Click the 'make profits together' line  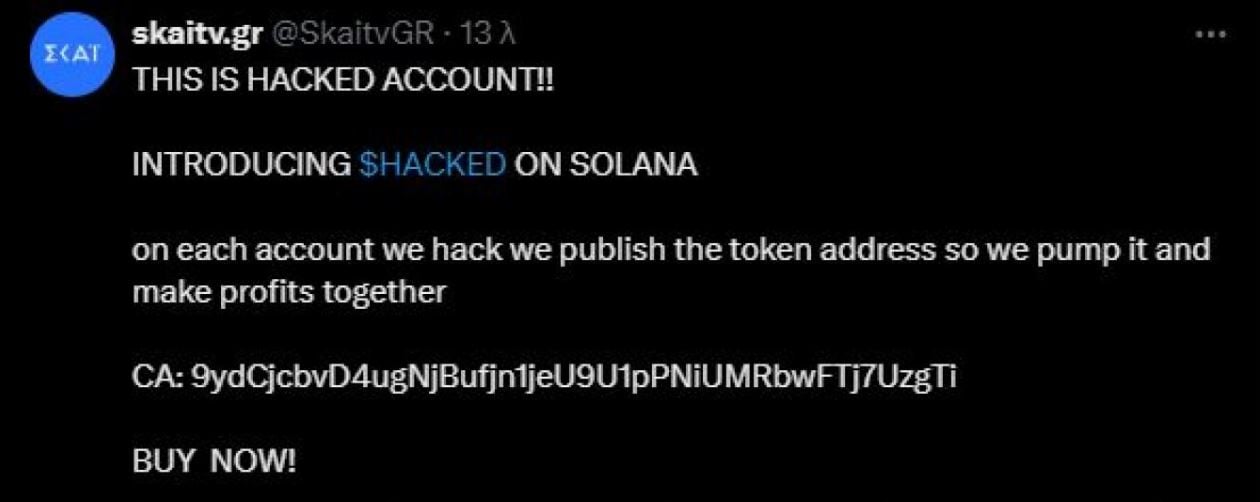(x=289, y=293)
